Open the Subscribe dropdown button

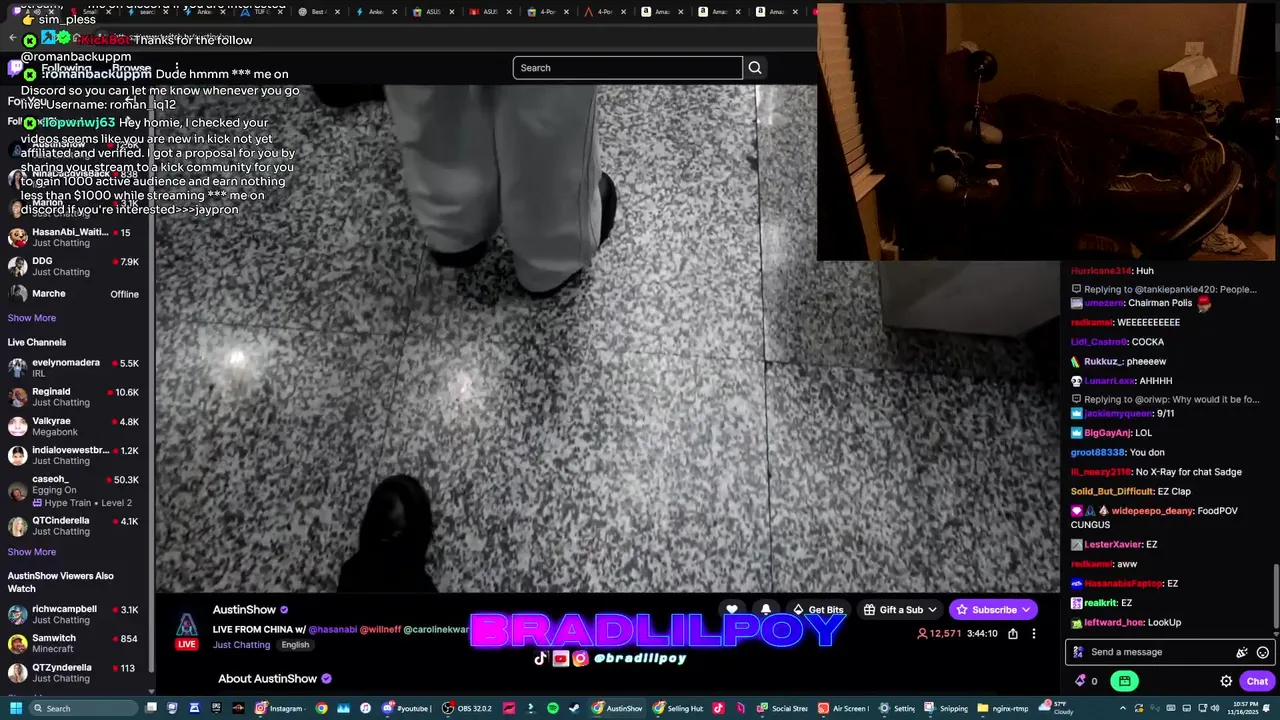click(x=993, y=610)
